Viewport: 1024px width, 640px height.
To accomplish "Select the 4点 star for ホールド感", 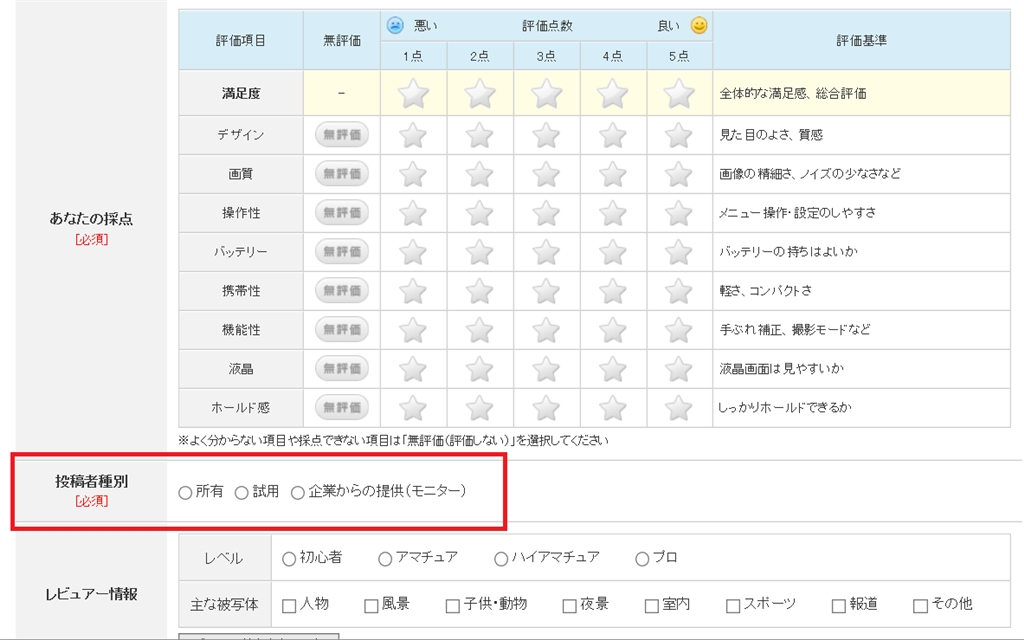I will (613, 408).
